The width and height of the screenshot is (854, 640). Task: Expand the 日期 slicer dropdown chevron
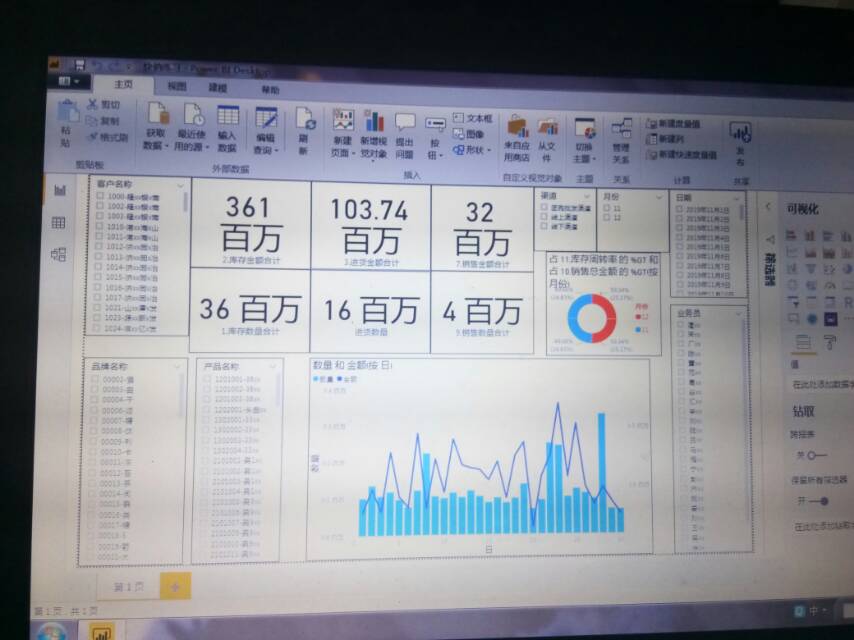[x=737, y=198]
